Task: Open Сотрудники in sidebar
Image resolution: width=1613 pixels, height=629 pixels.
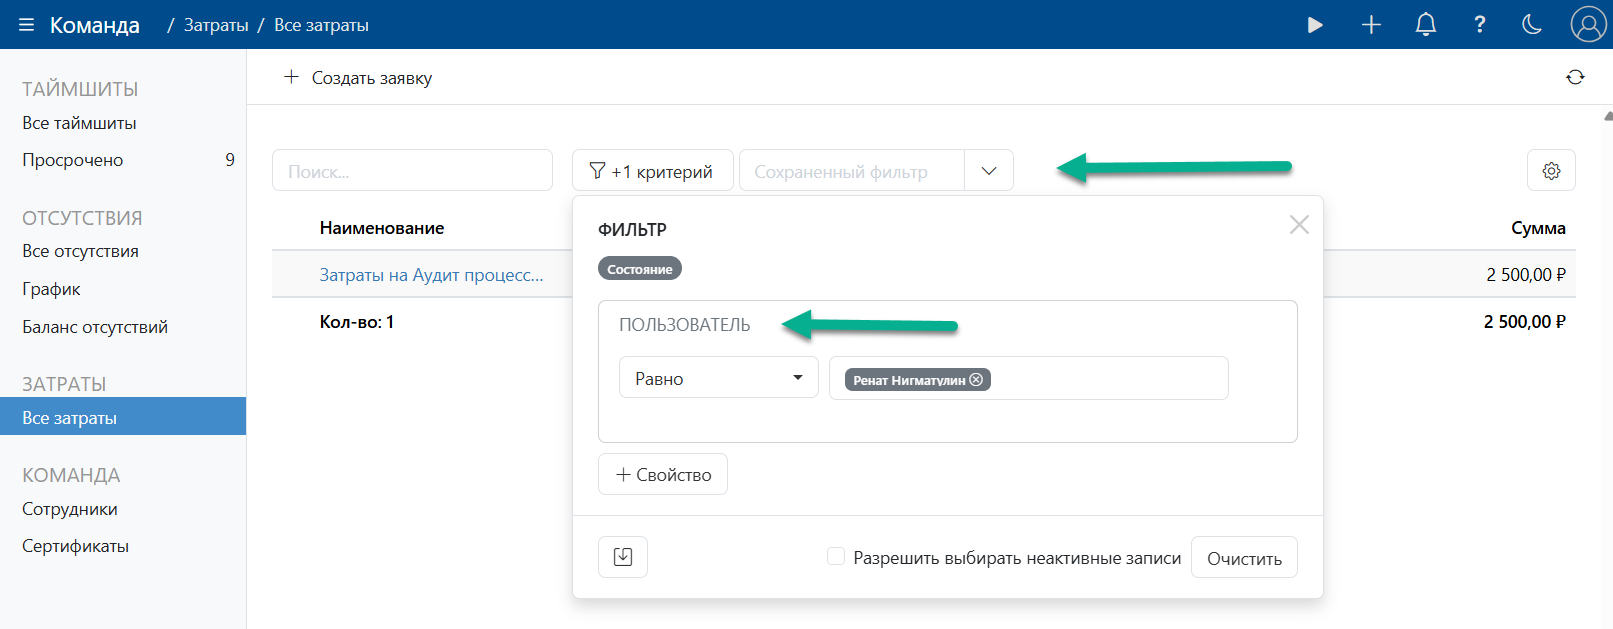Action: coord(70,509)
